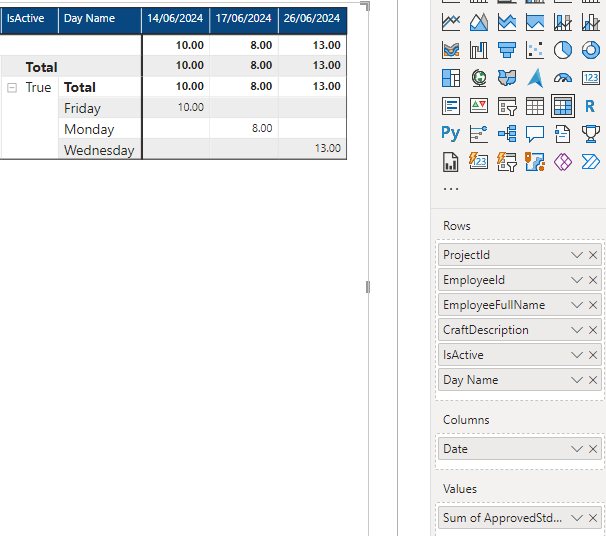606x536 pixels.
Task: Select the Key influencers visual
Action: 478,134
